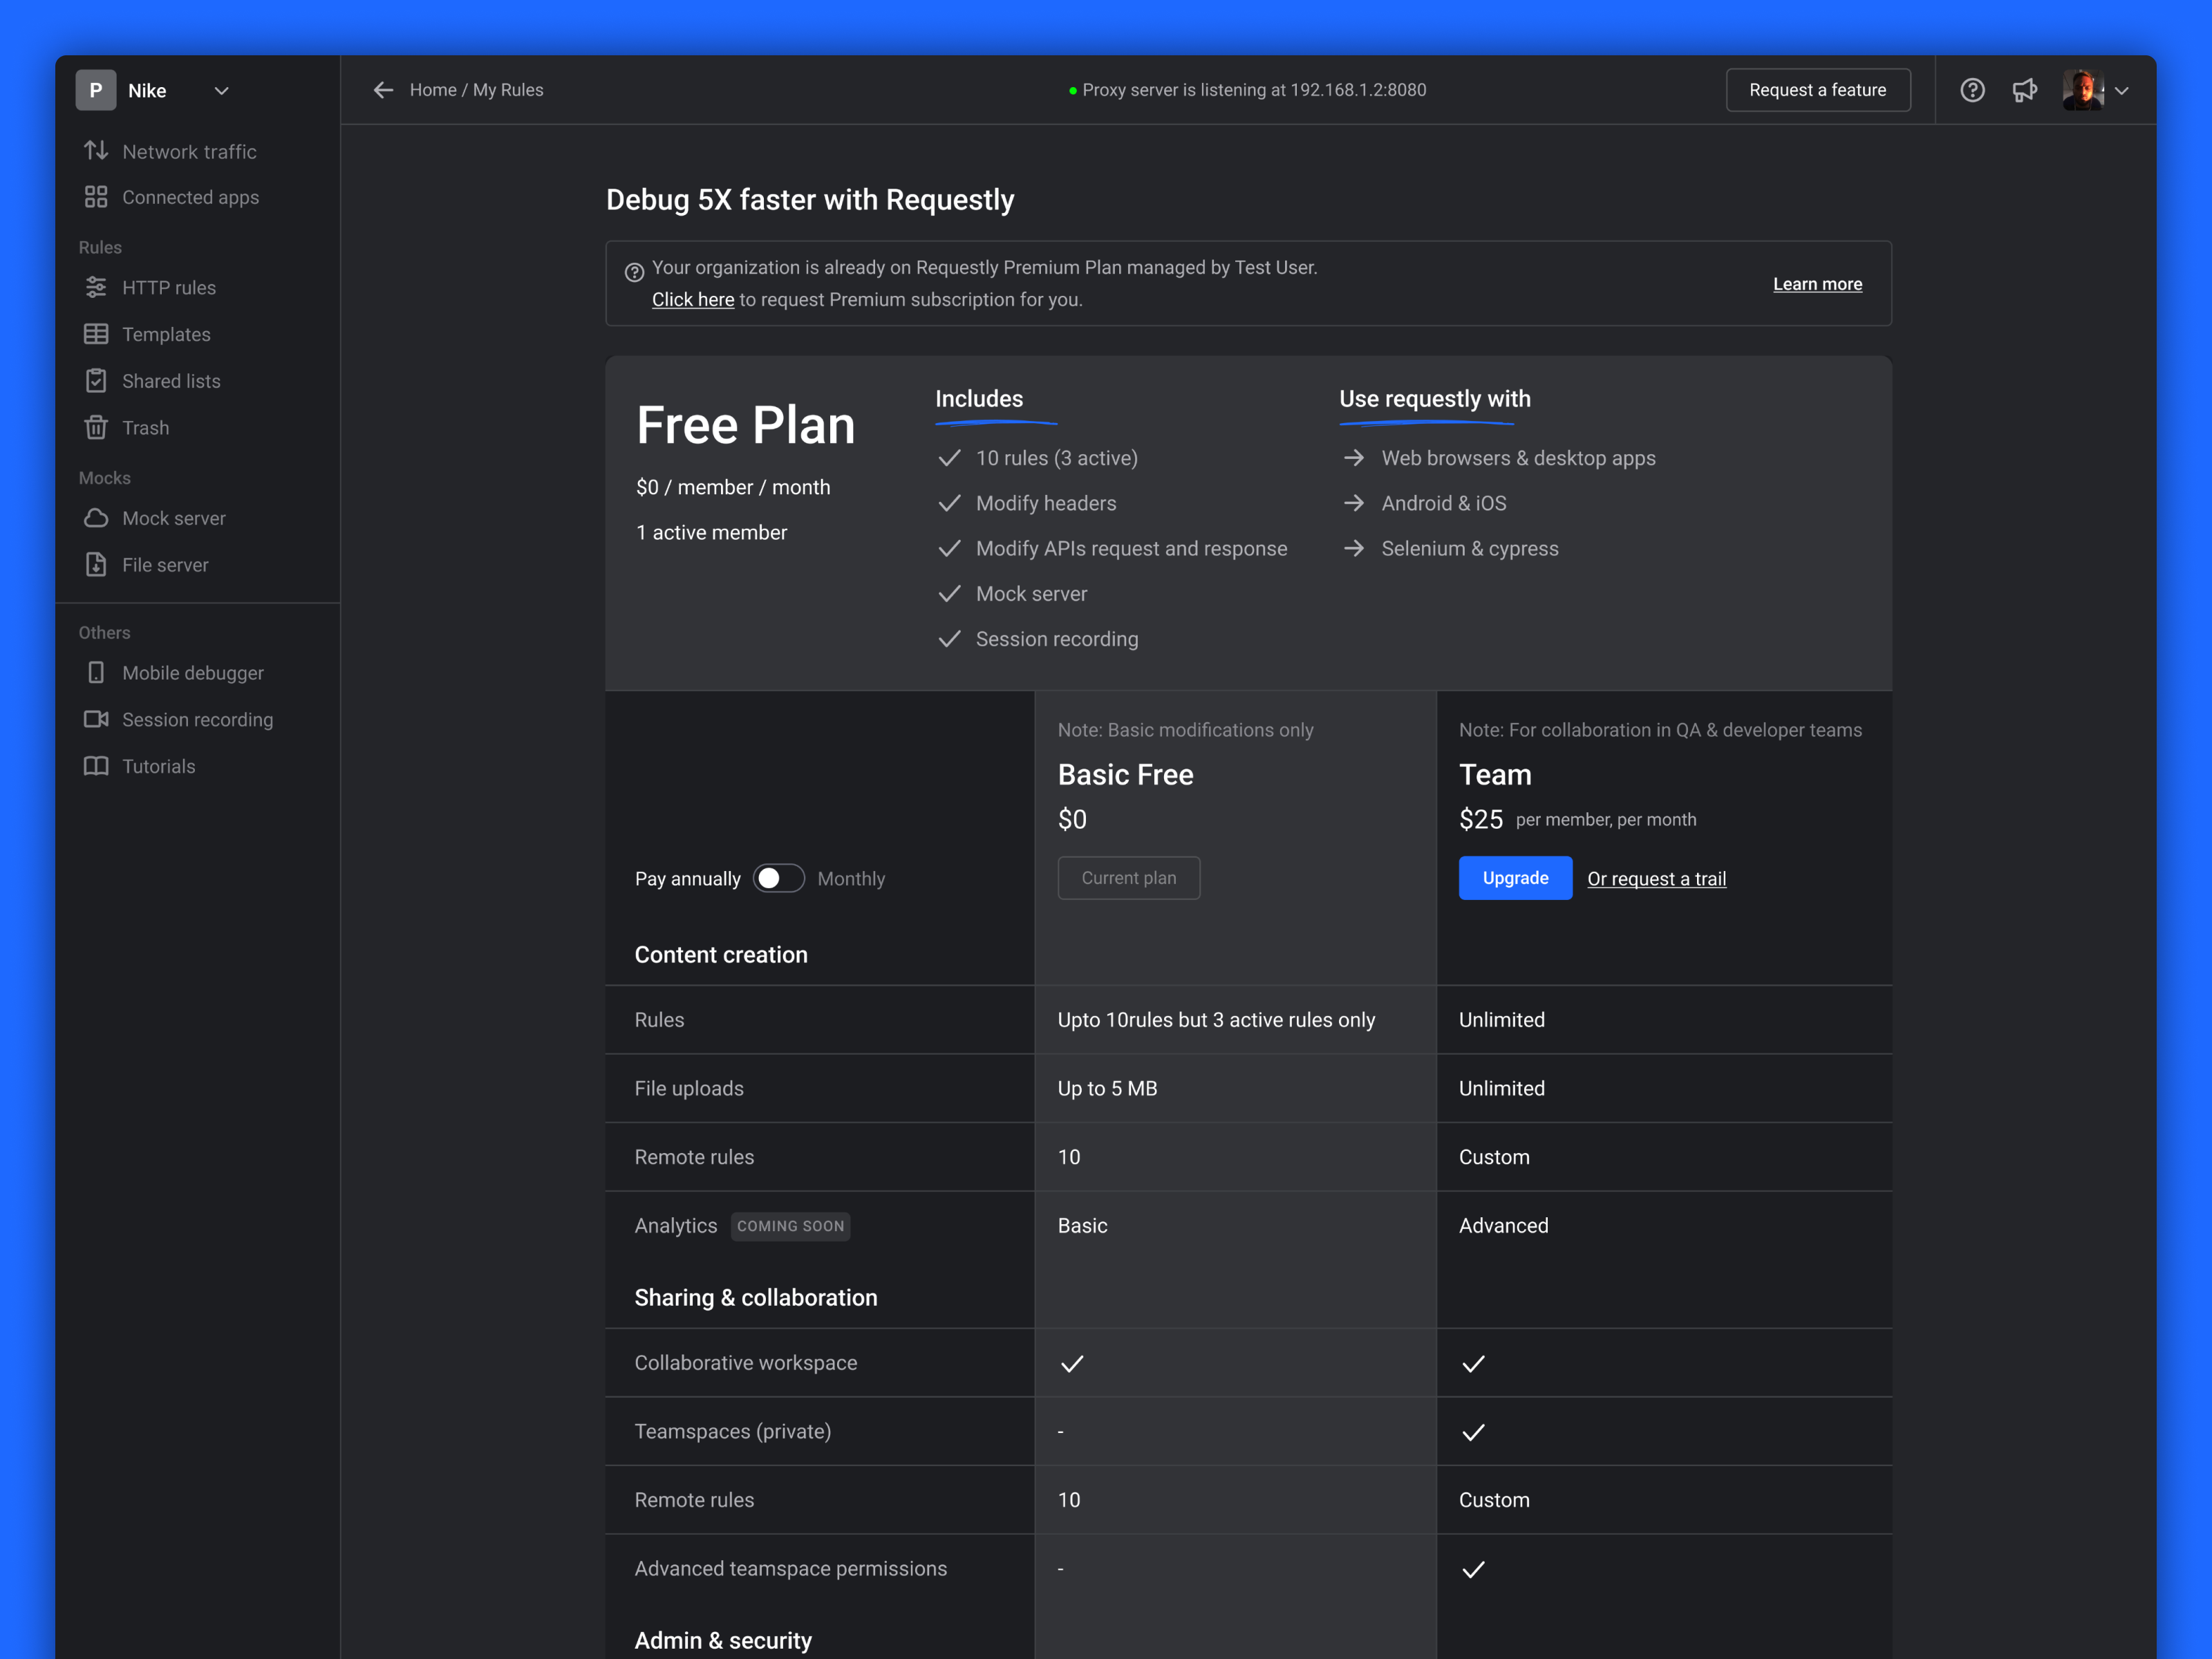Screen dimensions: 2212x1659
Task: Select File server under Mocks
Action: coord(165,564)
